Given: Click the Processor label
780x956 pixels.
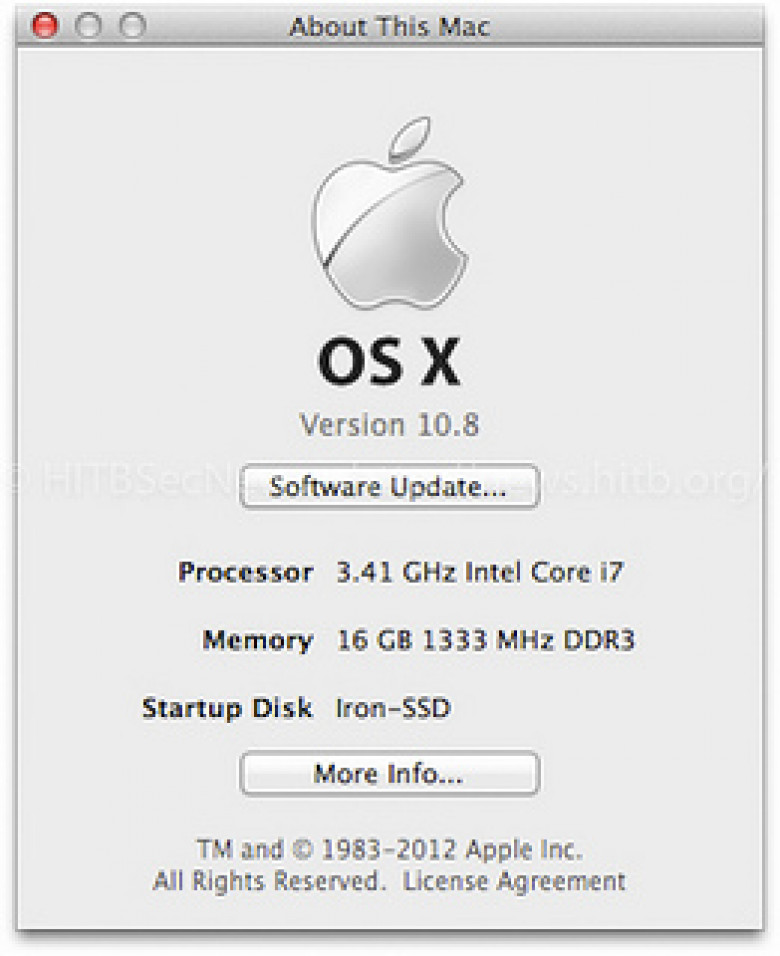Looking at the screenshot, I should tap(245, 573).
